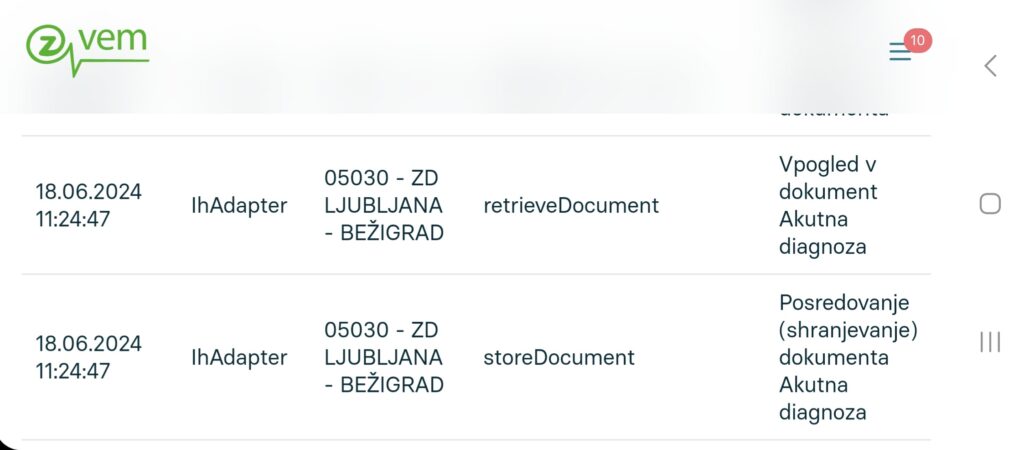This screenshot has height=450, width=1024.
Task: Click the 'vem' logo text
Action: (112, 41)
